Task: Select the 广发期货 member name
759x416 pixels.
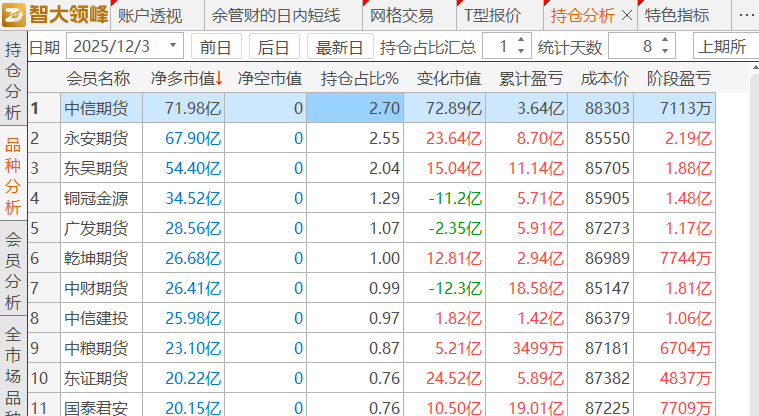Action: pos(96,229)
